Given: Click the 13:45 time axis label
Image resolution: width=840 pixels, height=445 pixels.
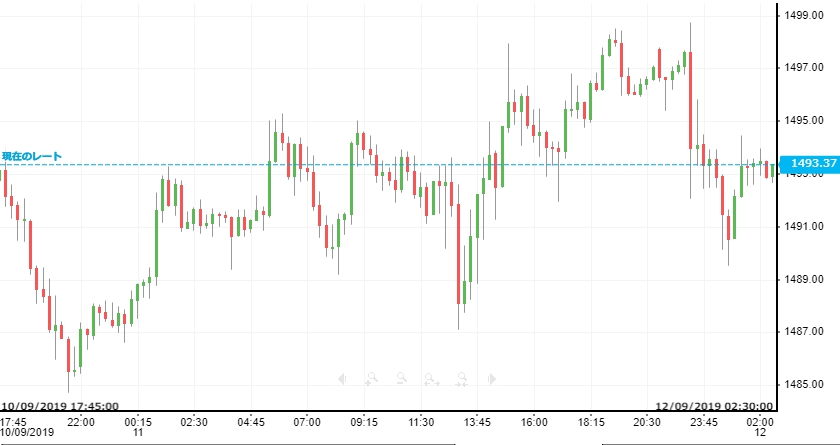Looking at the screenshot, I should [x=477, y=421].
